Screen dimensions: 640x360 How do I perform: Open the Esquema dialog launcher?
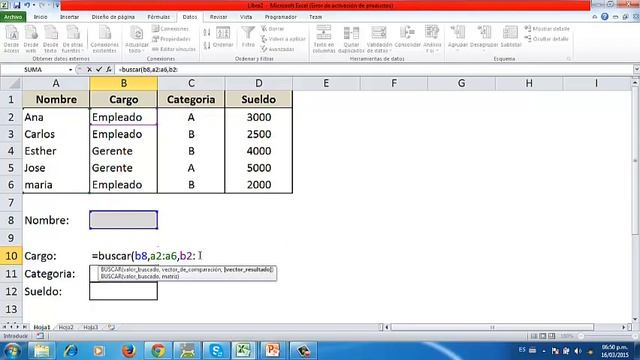(x=569, y=59)
